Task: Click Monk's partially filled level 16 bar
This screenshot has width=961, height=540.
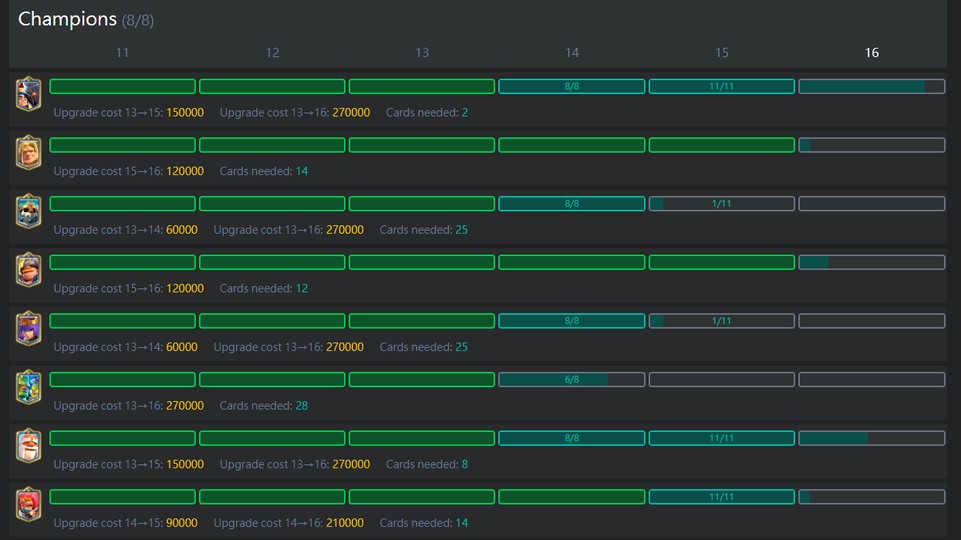Action: coord(871,438)
